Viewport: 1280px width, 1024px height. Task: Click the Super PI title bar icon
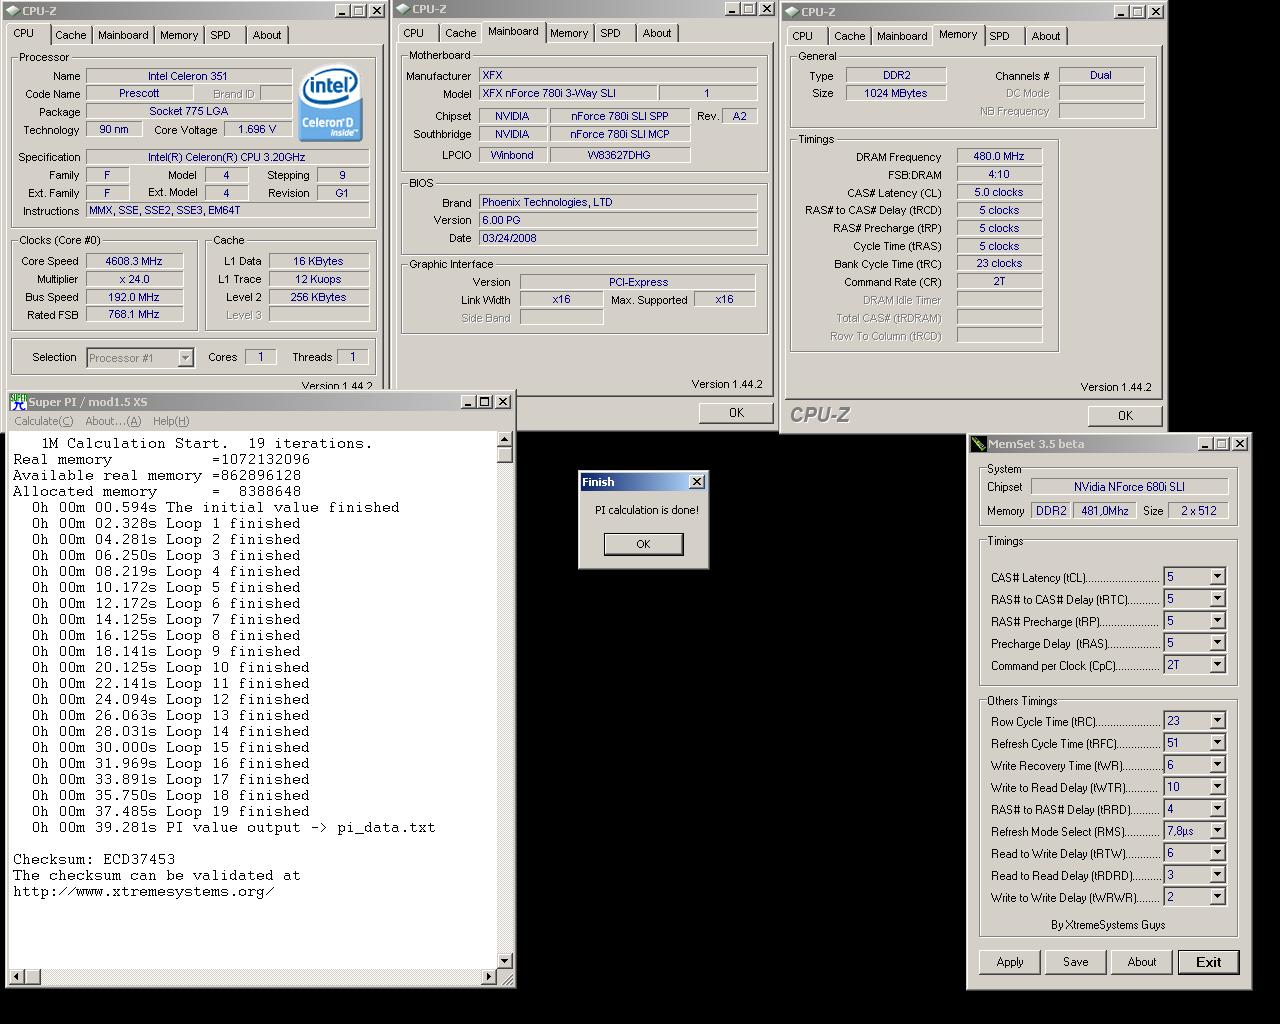[x=18, y=401]
